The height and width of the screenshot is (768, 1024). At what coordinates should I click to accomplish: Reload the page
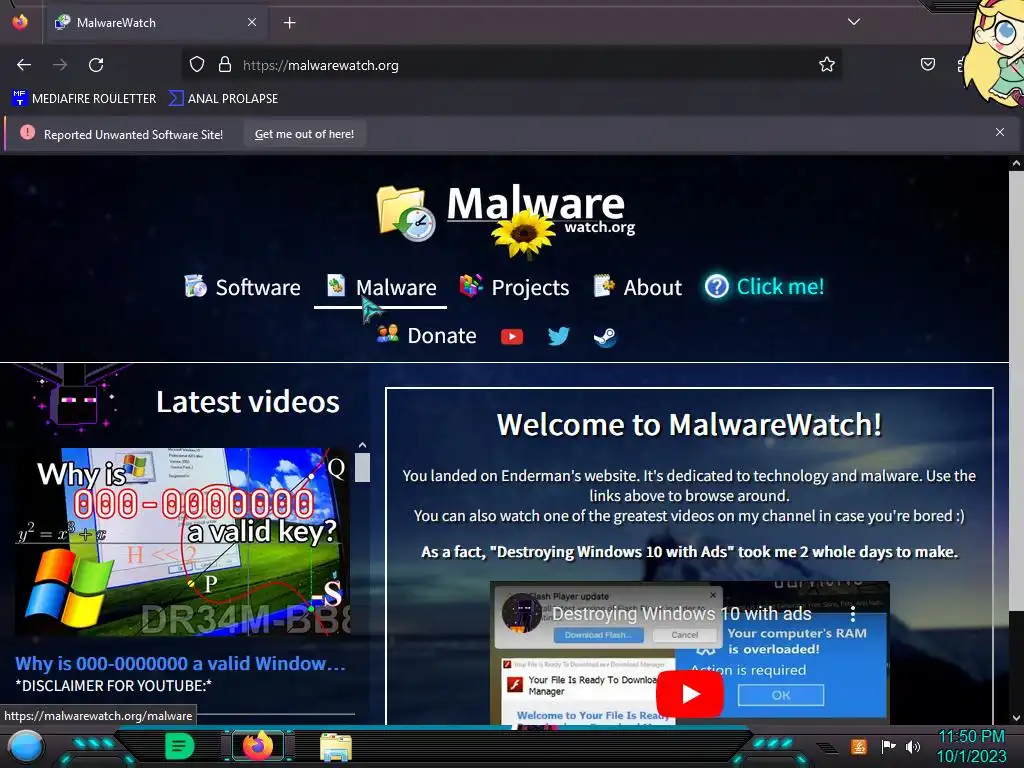coord(96,65)
